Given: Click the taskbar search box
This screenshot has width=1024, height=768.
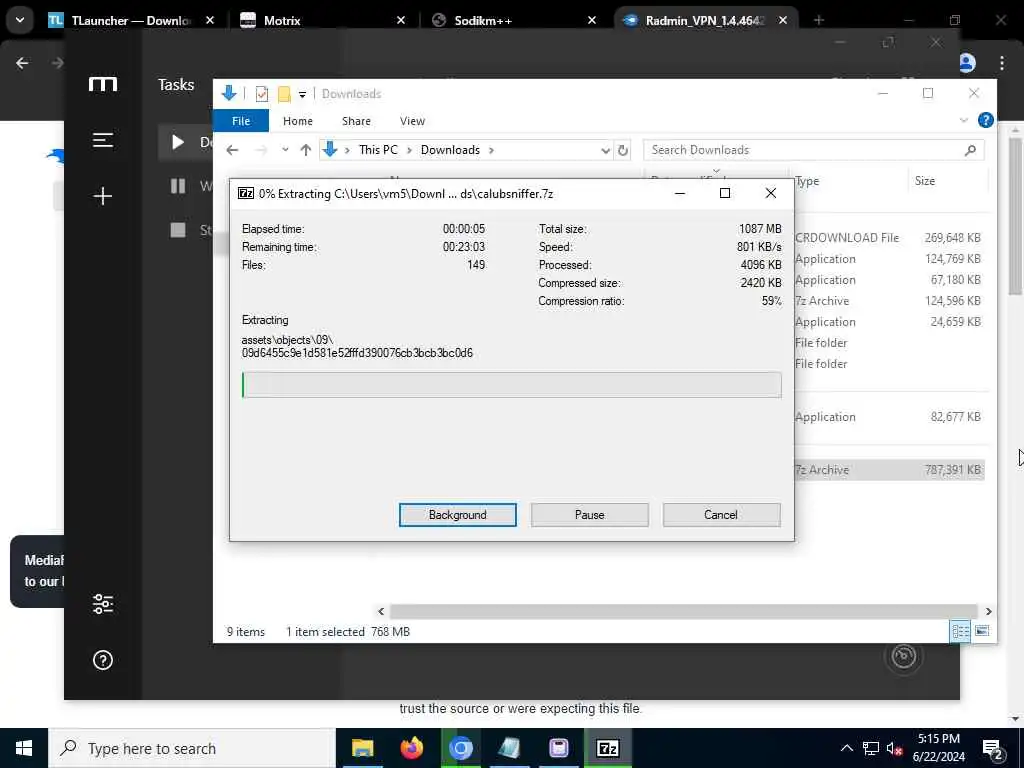Looking at the screenshot, I should (x=192, y=748).
